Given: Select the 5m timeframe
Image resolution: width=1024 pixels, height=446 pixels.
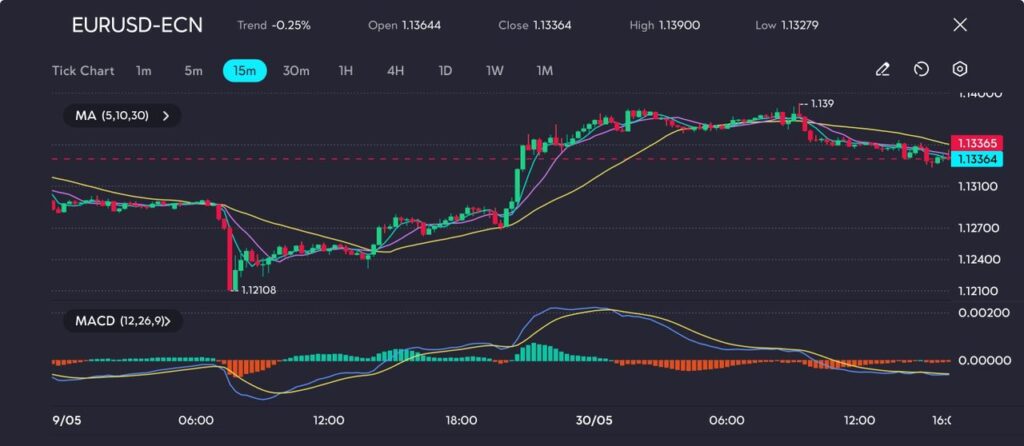Looking at the screenshot, I should 193,71.
